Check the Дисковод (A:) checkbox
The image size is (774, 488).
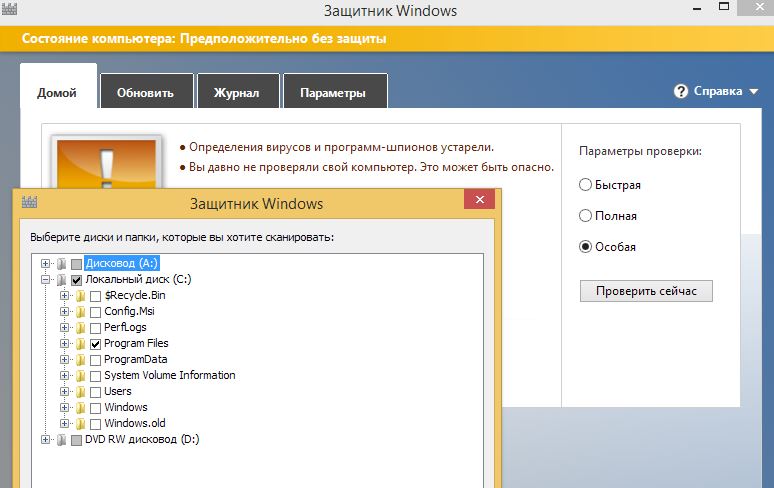77,264
